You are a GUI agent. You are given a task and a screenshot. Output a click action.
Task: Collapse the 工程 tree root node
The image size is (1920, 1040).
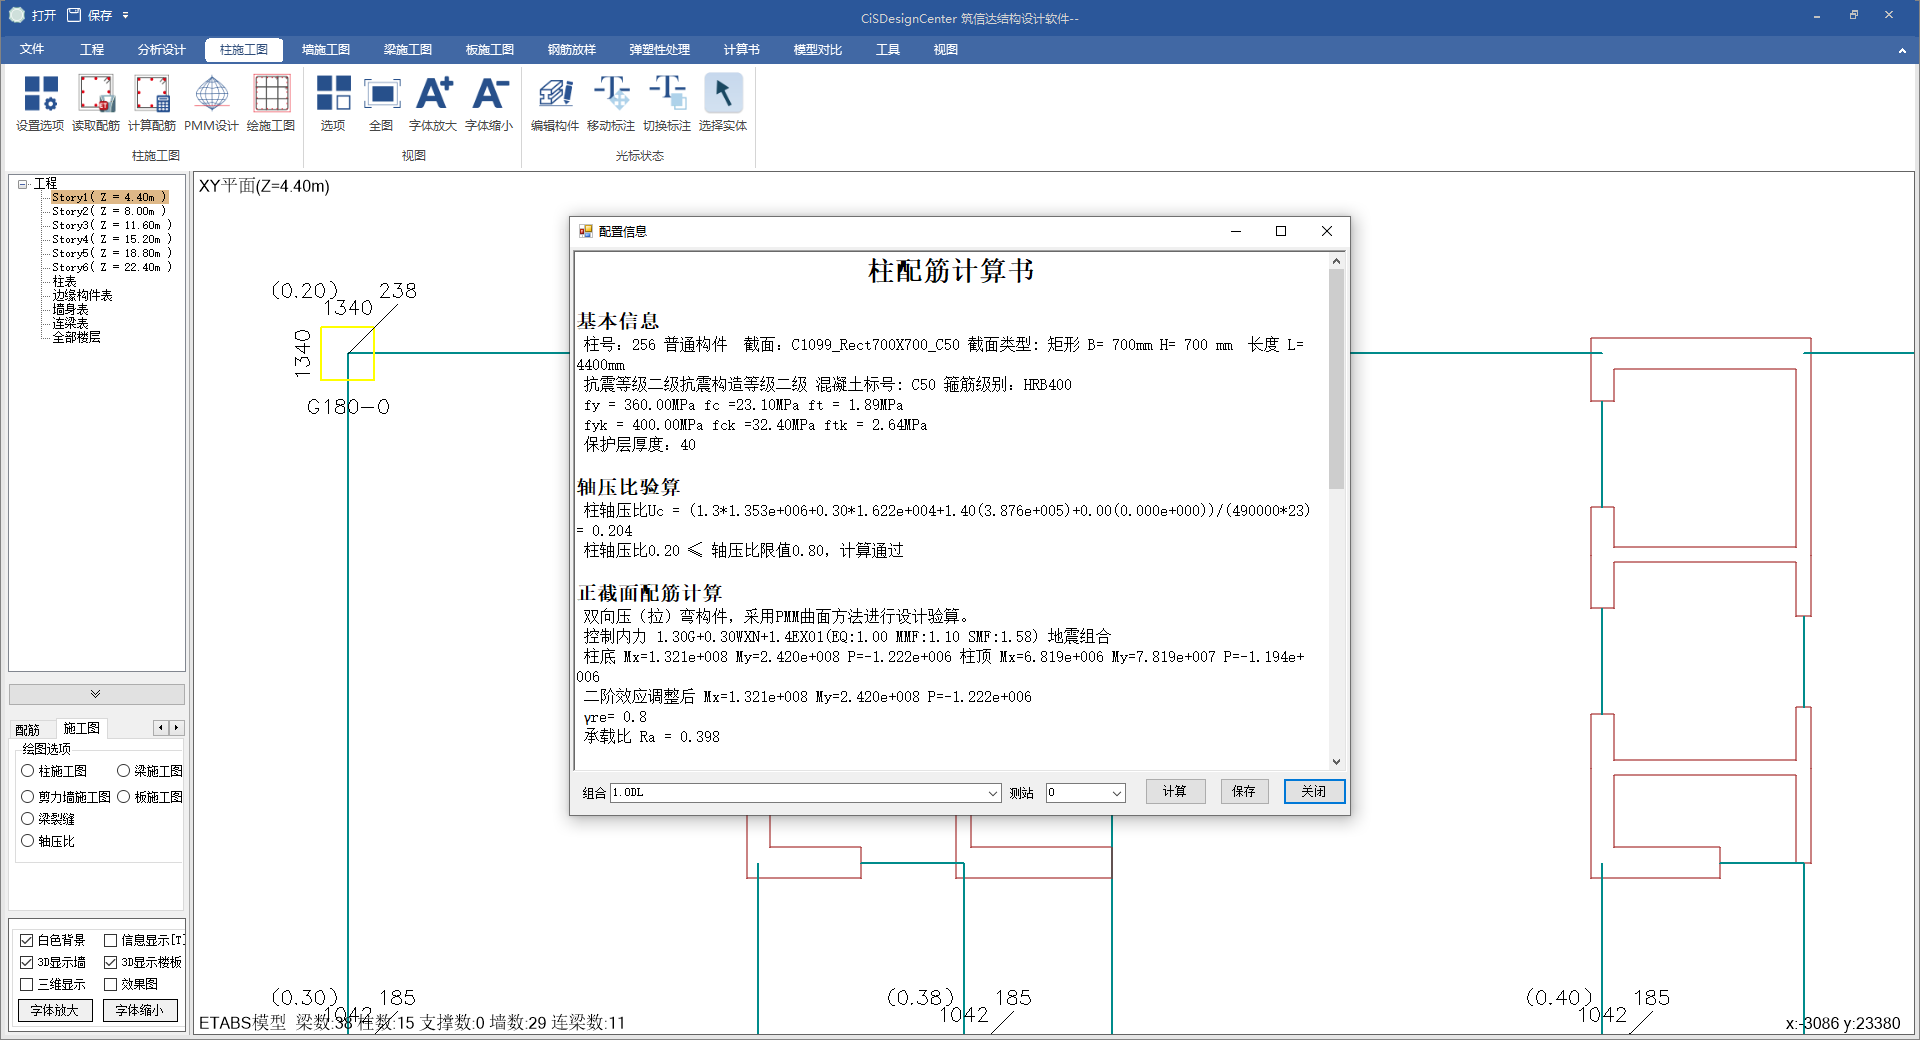pos(22,184)
